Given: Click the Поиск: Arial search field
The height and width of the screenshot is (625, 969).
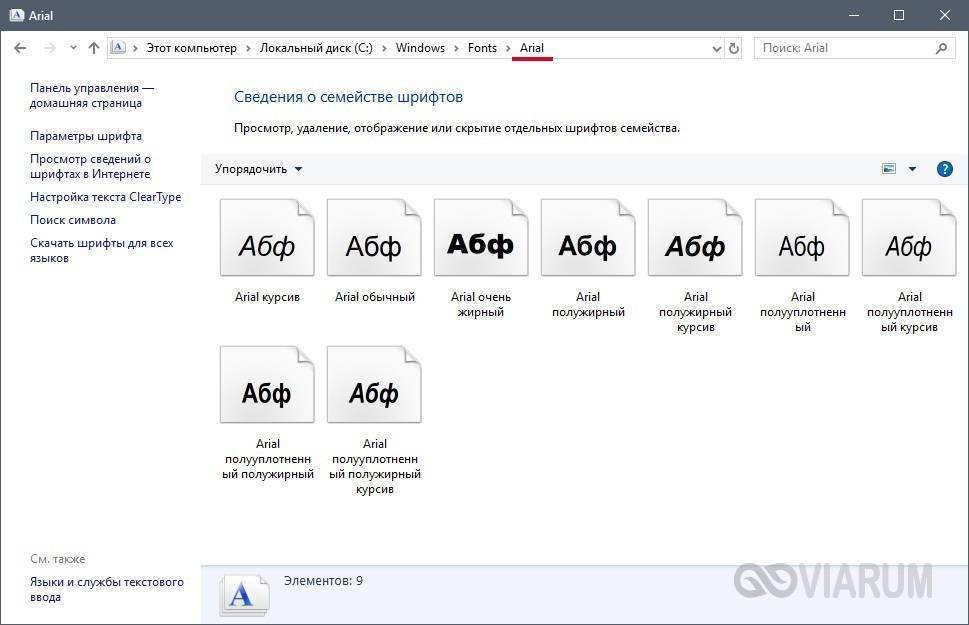Looking at the screenshot, I should pos(845,48).
